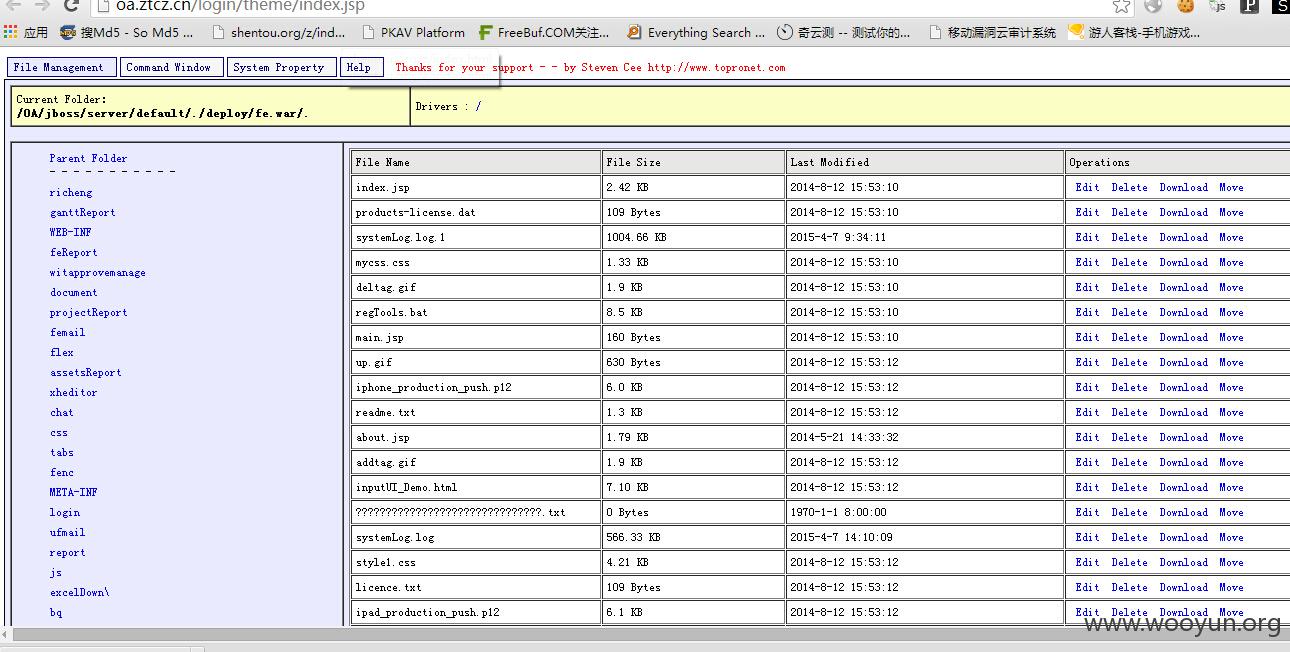This screenshot has width=1290, height=652.
Task: Open the WEB-INF folder
Action: pos(70,232)
